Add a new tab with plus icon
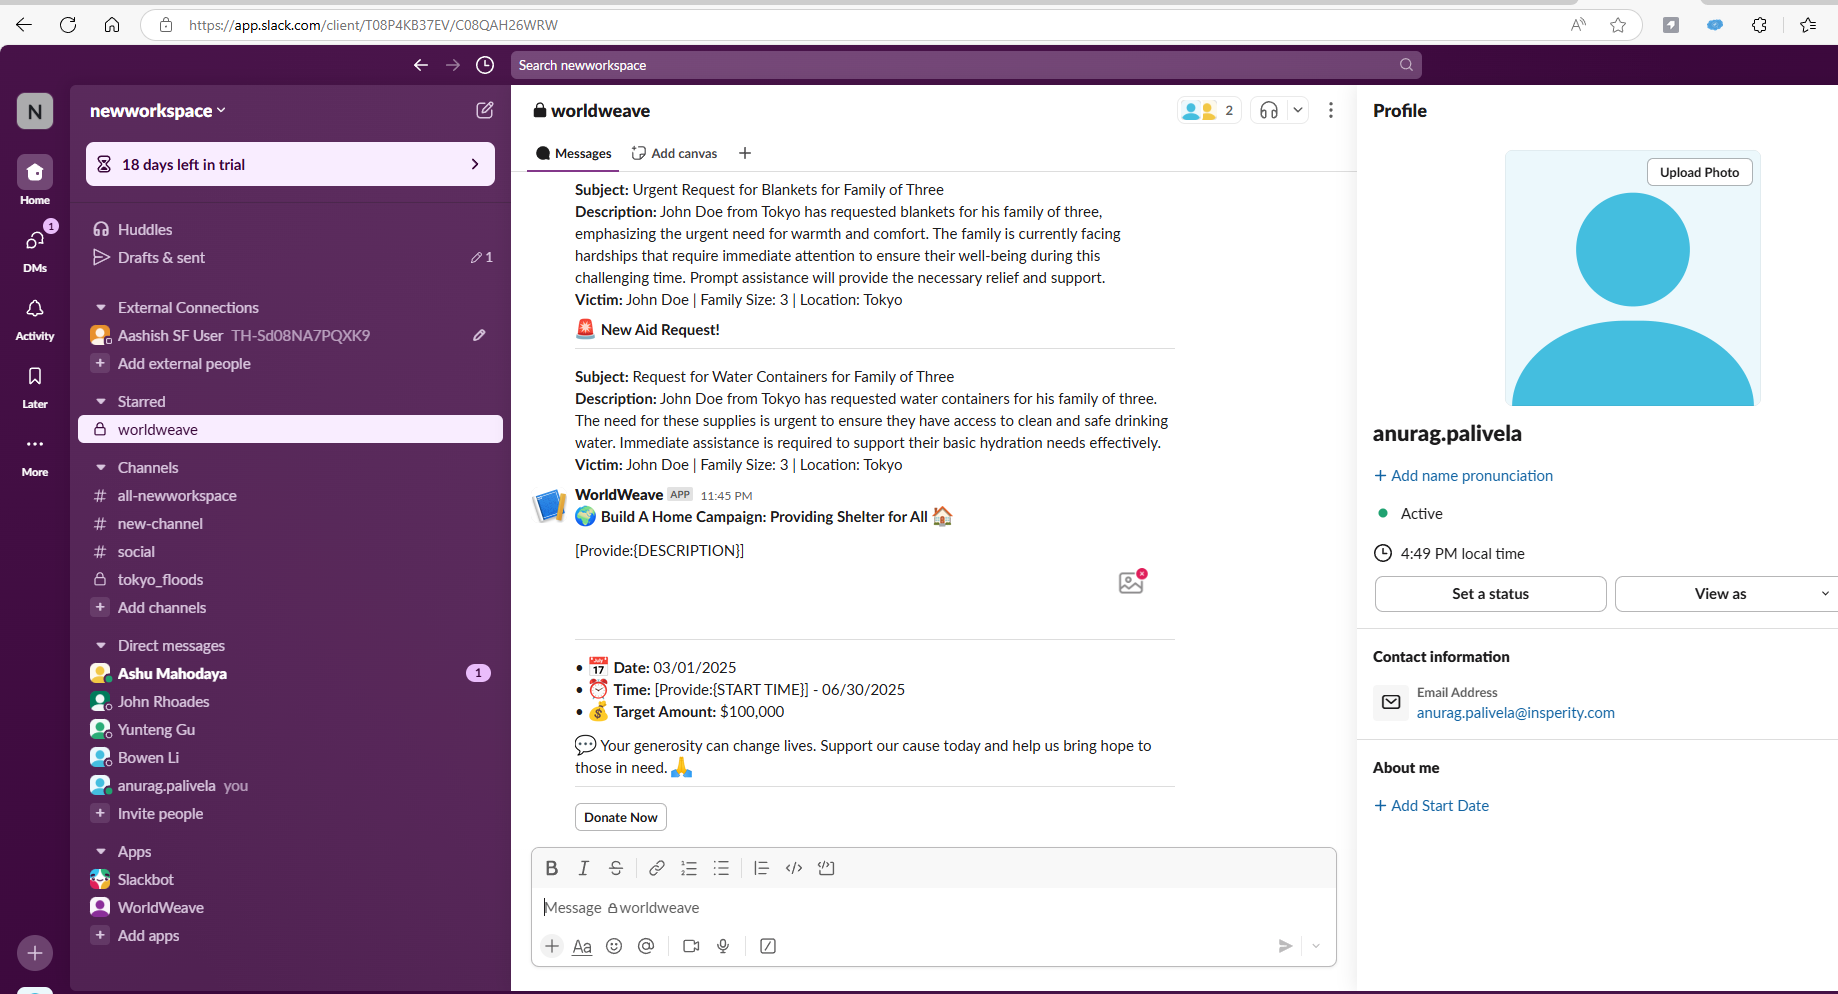 click(745, 153)
